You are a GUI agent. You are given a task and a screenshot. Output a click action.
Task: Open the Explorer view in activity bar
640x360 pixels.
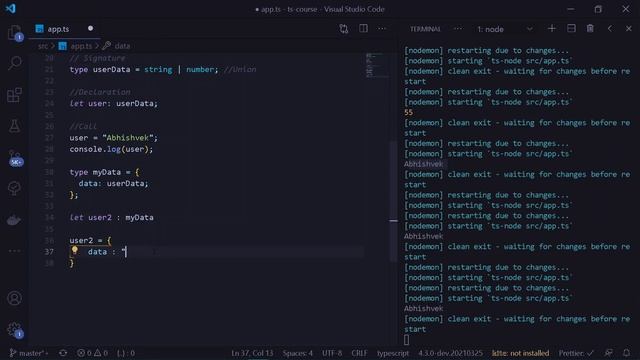click(x=14, y=32)
